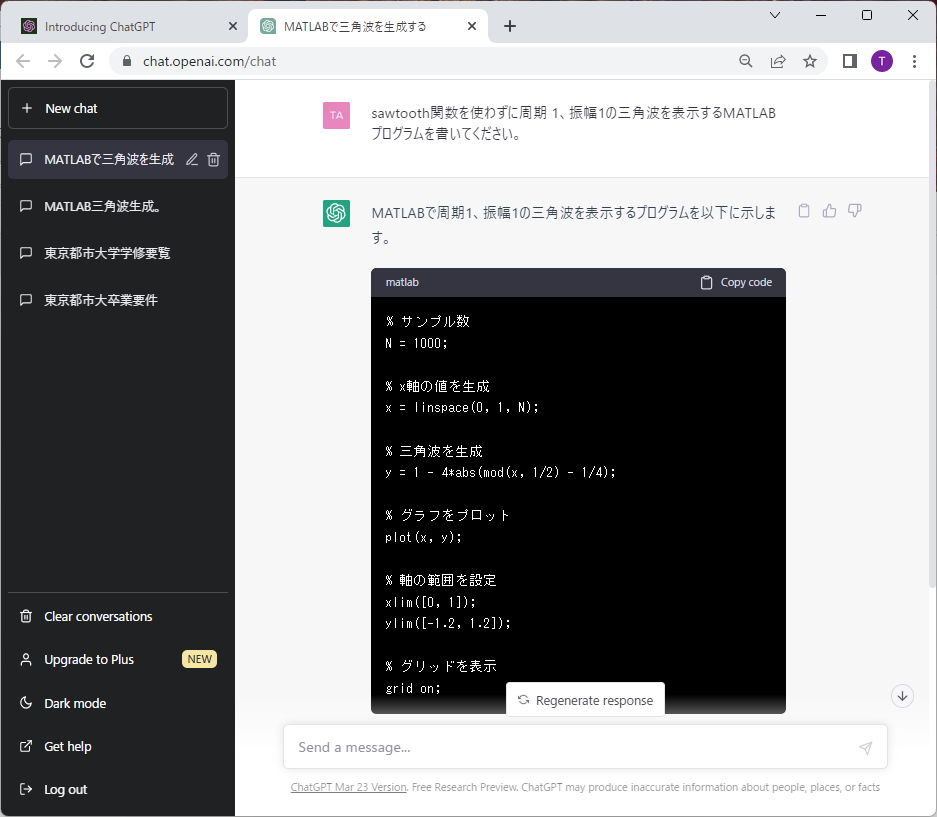The height and width of the screenshot is (817, 937).
Task: Open the profile avatar T
Action: tap(882, 61)
